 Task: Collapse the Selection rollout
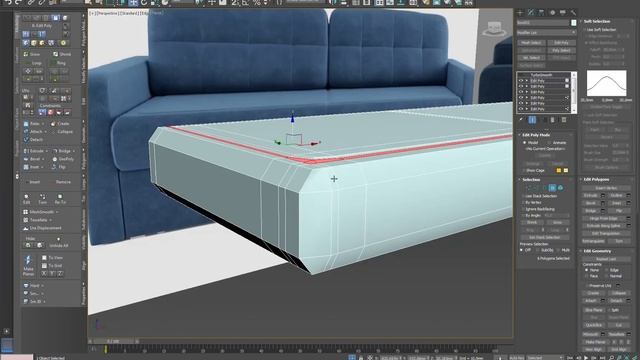[x=531, y=180]
